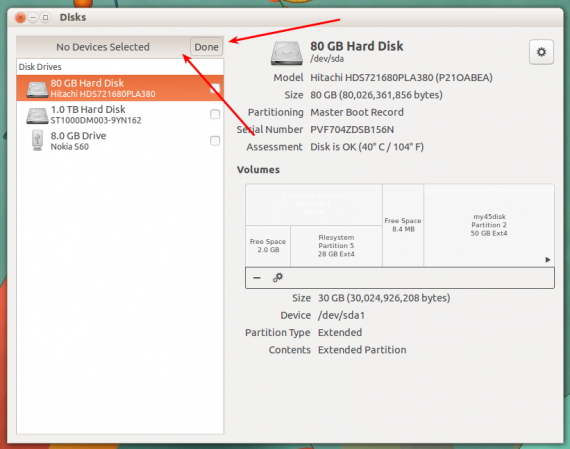The width and height of the screenshot is (570, 449).
Task: Select the 8.0 GB Drive Nokia S60 entry
Action: tap(120, 141)
